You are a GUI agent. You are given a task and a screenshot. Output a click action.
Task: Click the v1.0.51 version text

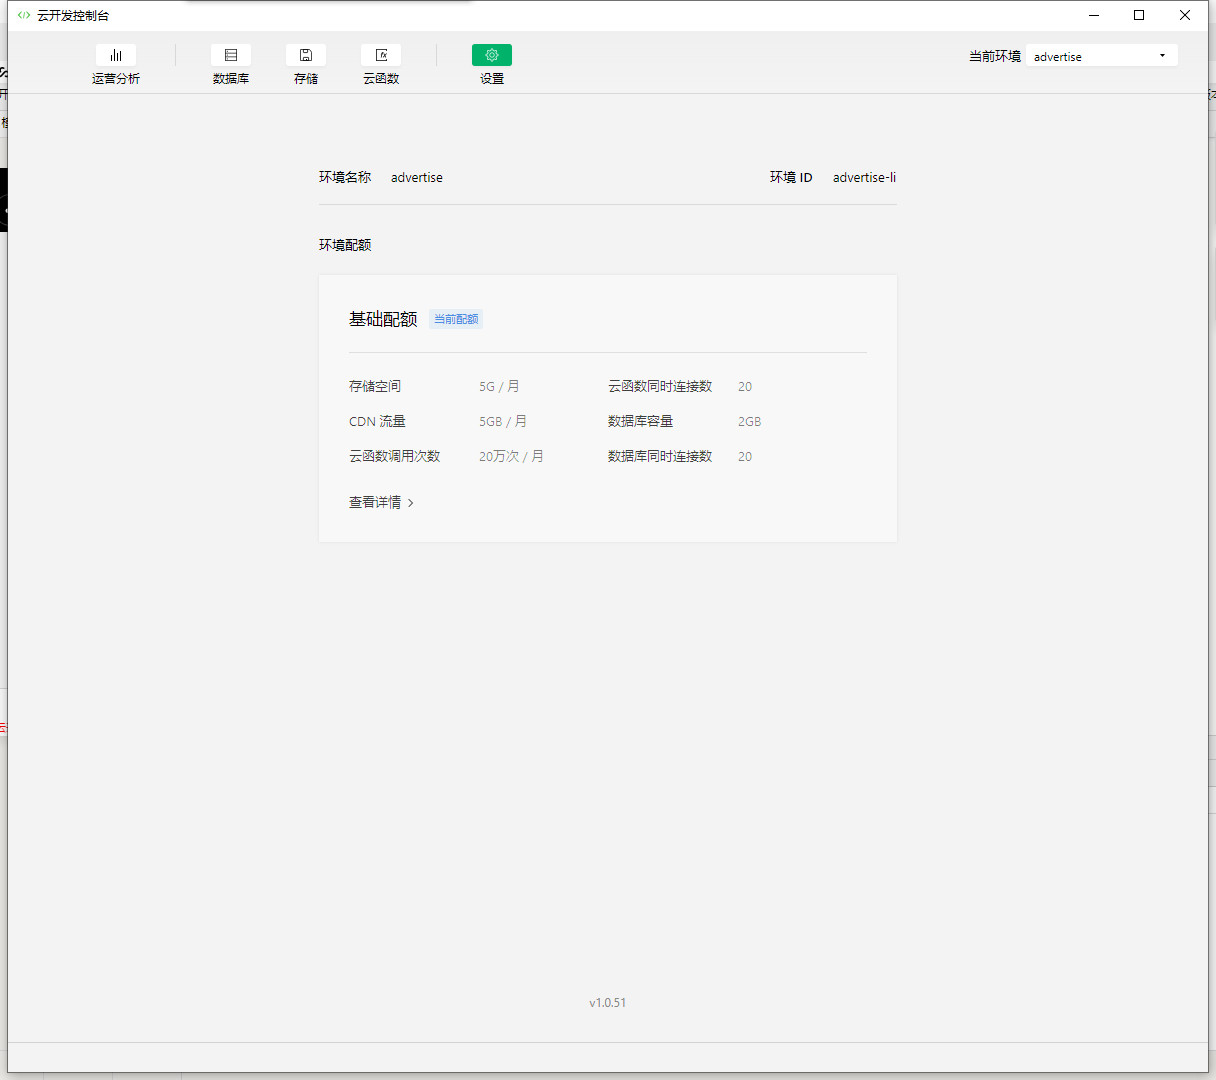pyautogui.click(x=607, y=1002)
